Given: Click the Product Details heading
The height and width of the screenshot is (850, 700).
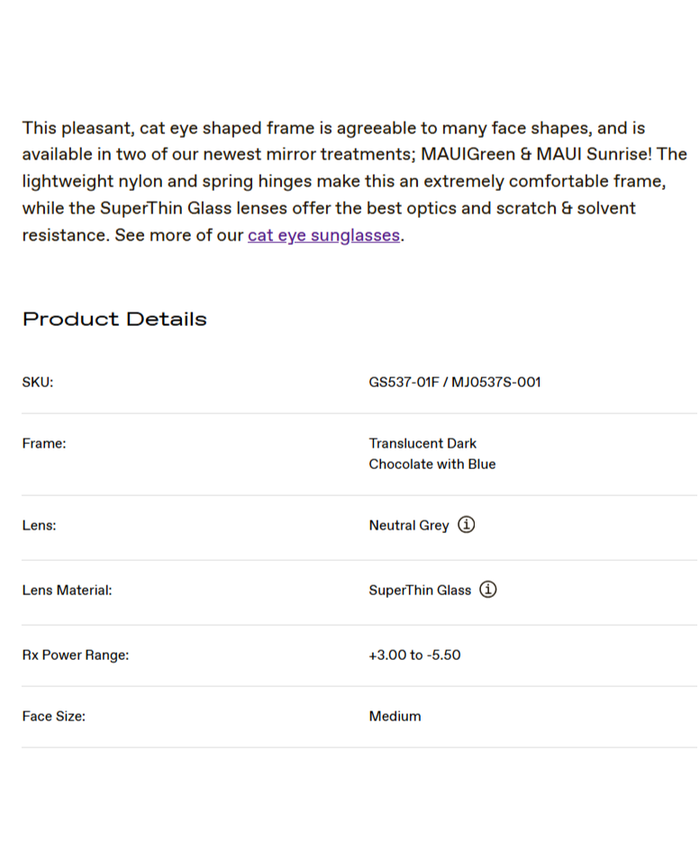Looking at the screenshot, I should [x=114, y=319].
